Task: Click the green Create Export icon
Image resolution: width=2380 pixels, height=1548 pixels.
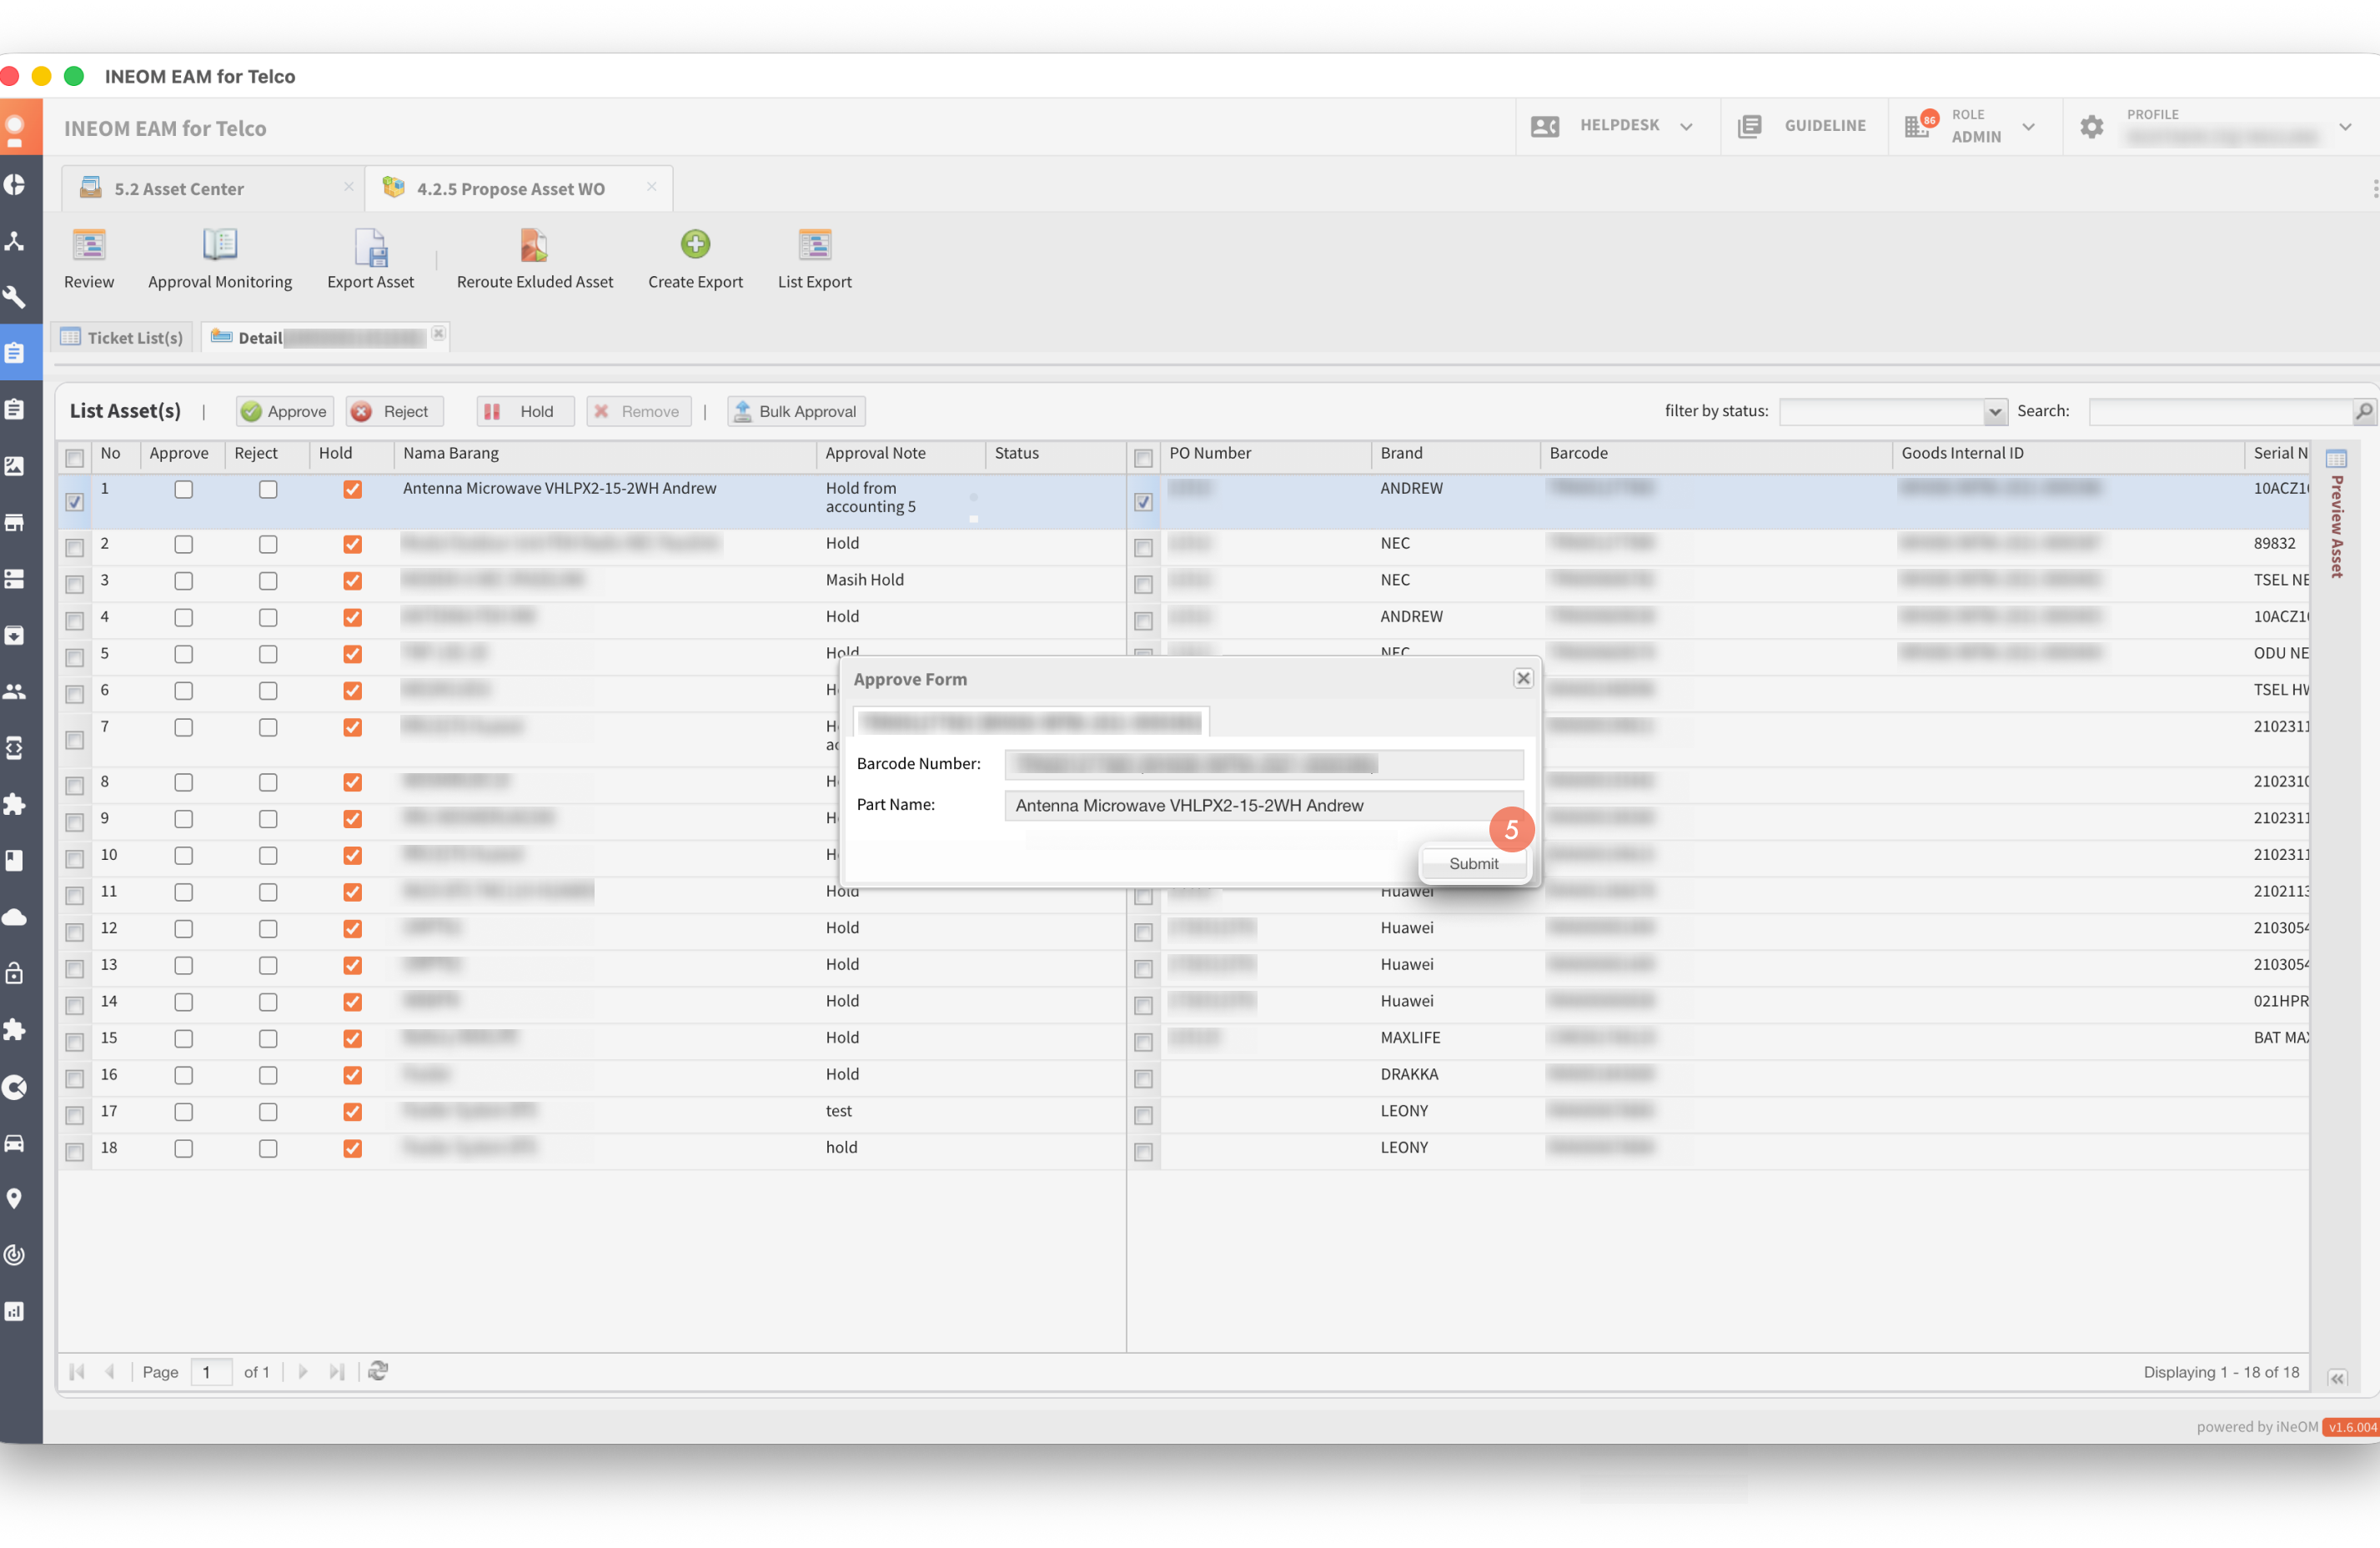Action: coord(695,244)
